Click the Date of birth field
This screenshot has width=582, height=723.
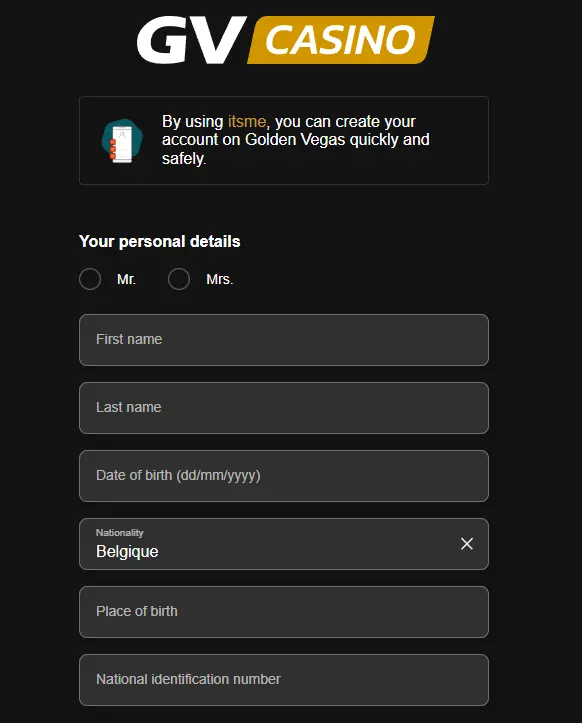pos(284,476)
